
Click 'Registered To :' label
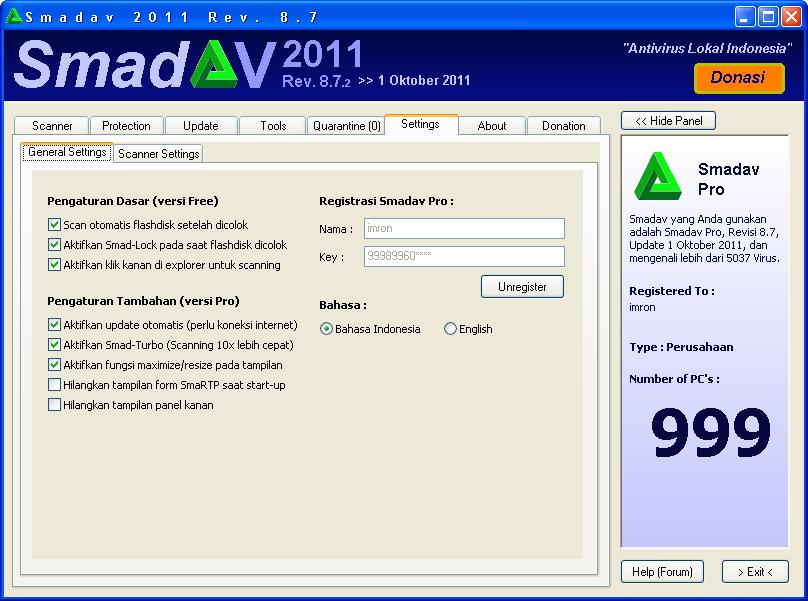point(672,291)
